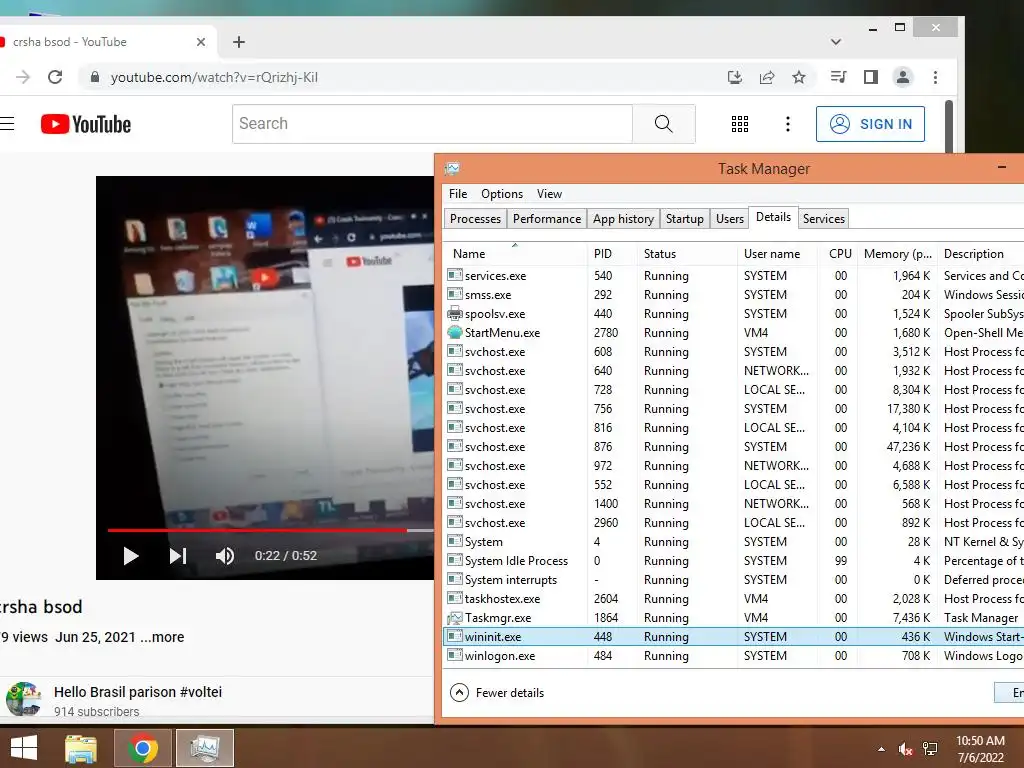Image resolution: width=1024 pixels, height=768 pixels.
Task: Open File Explorer from taskbar
Action: click(81, 748)
